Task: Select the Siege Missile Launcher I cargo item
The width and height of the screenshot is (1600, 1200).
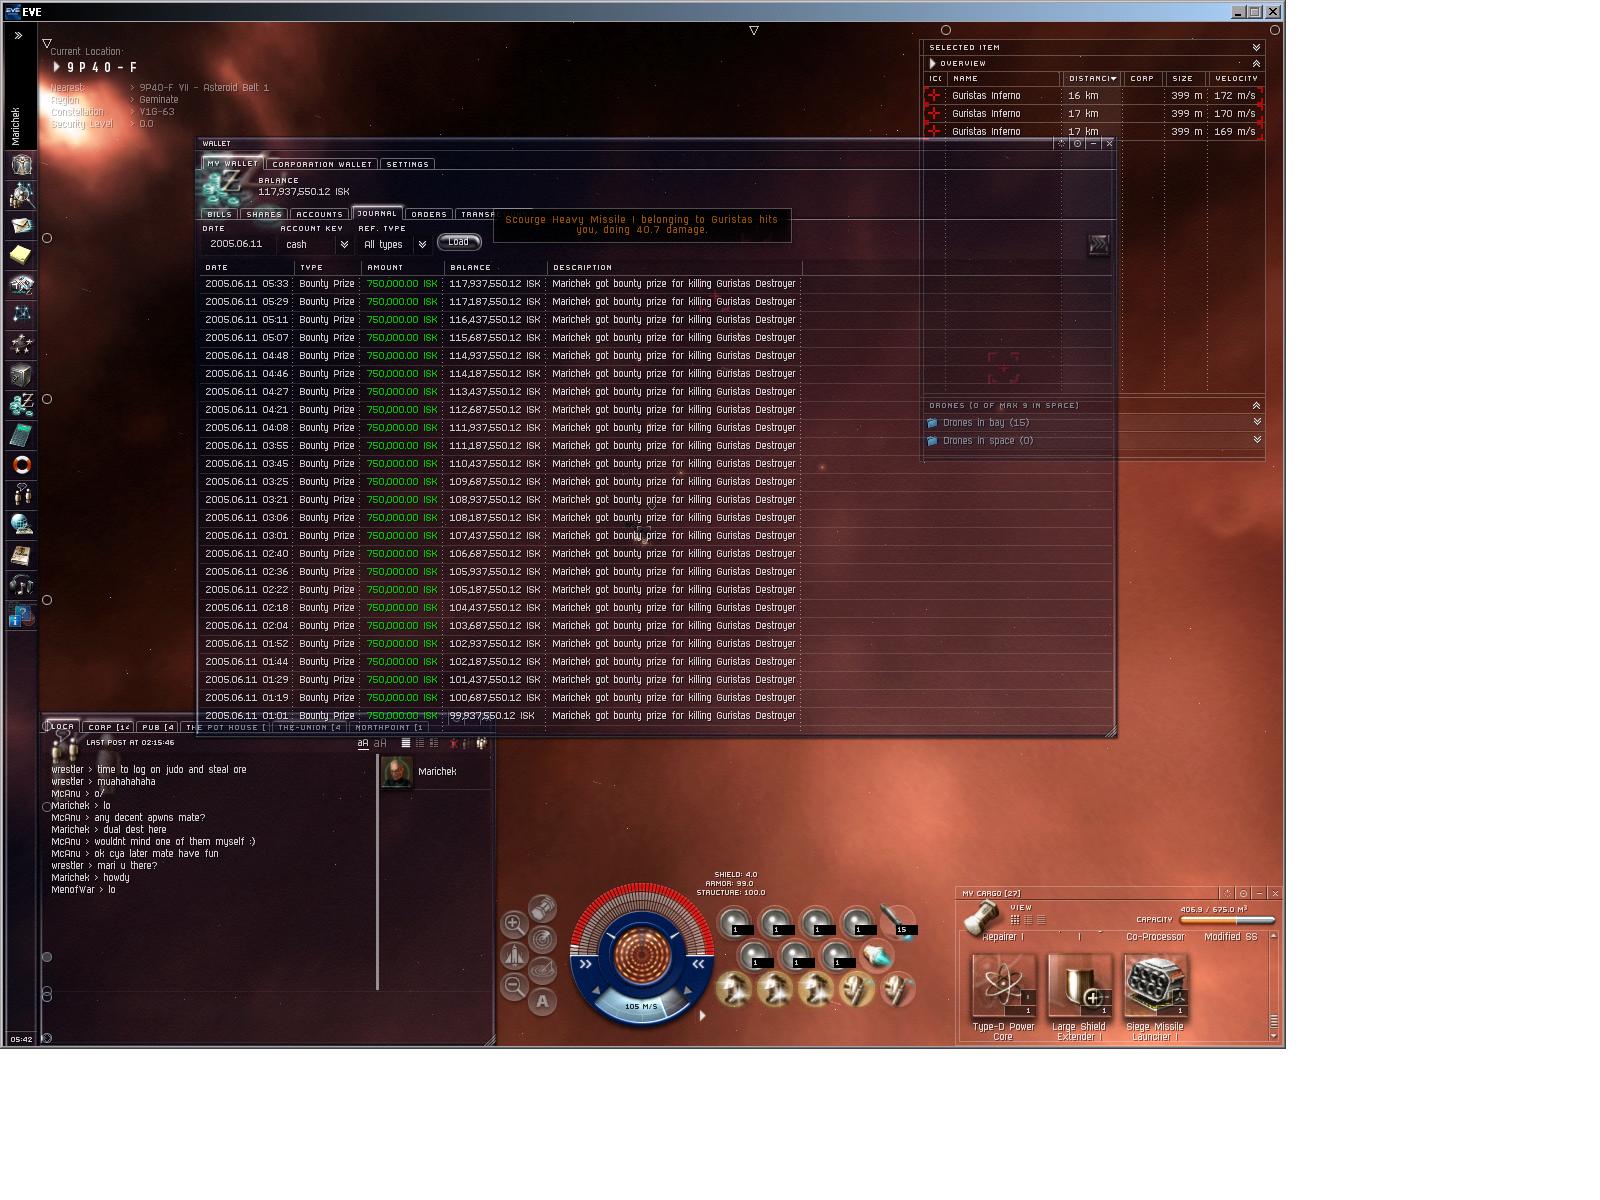Action: [x=1155, y=997]
